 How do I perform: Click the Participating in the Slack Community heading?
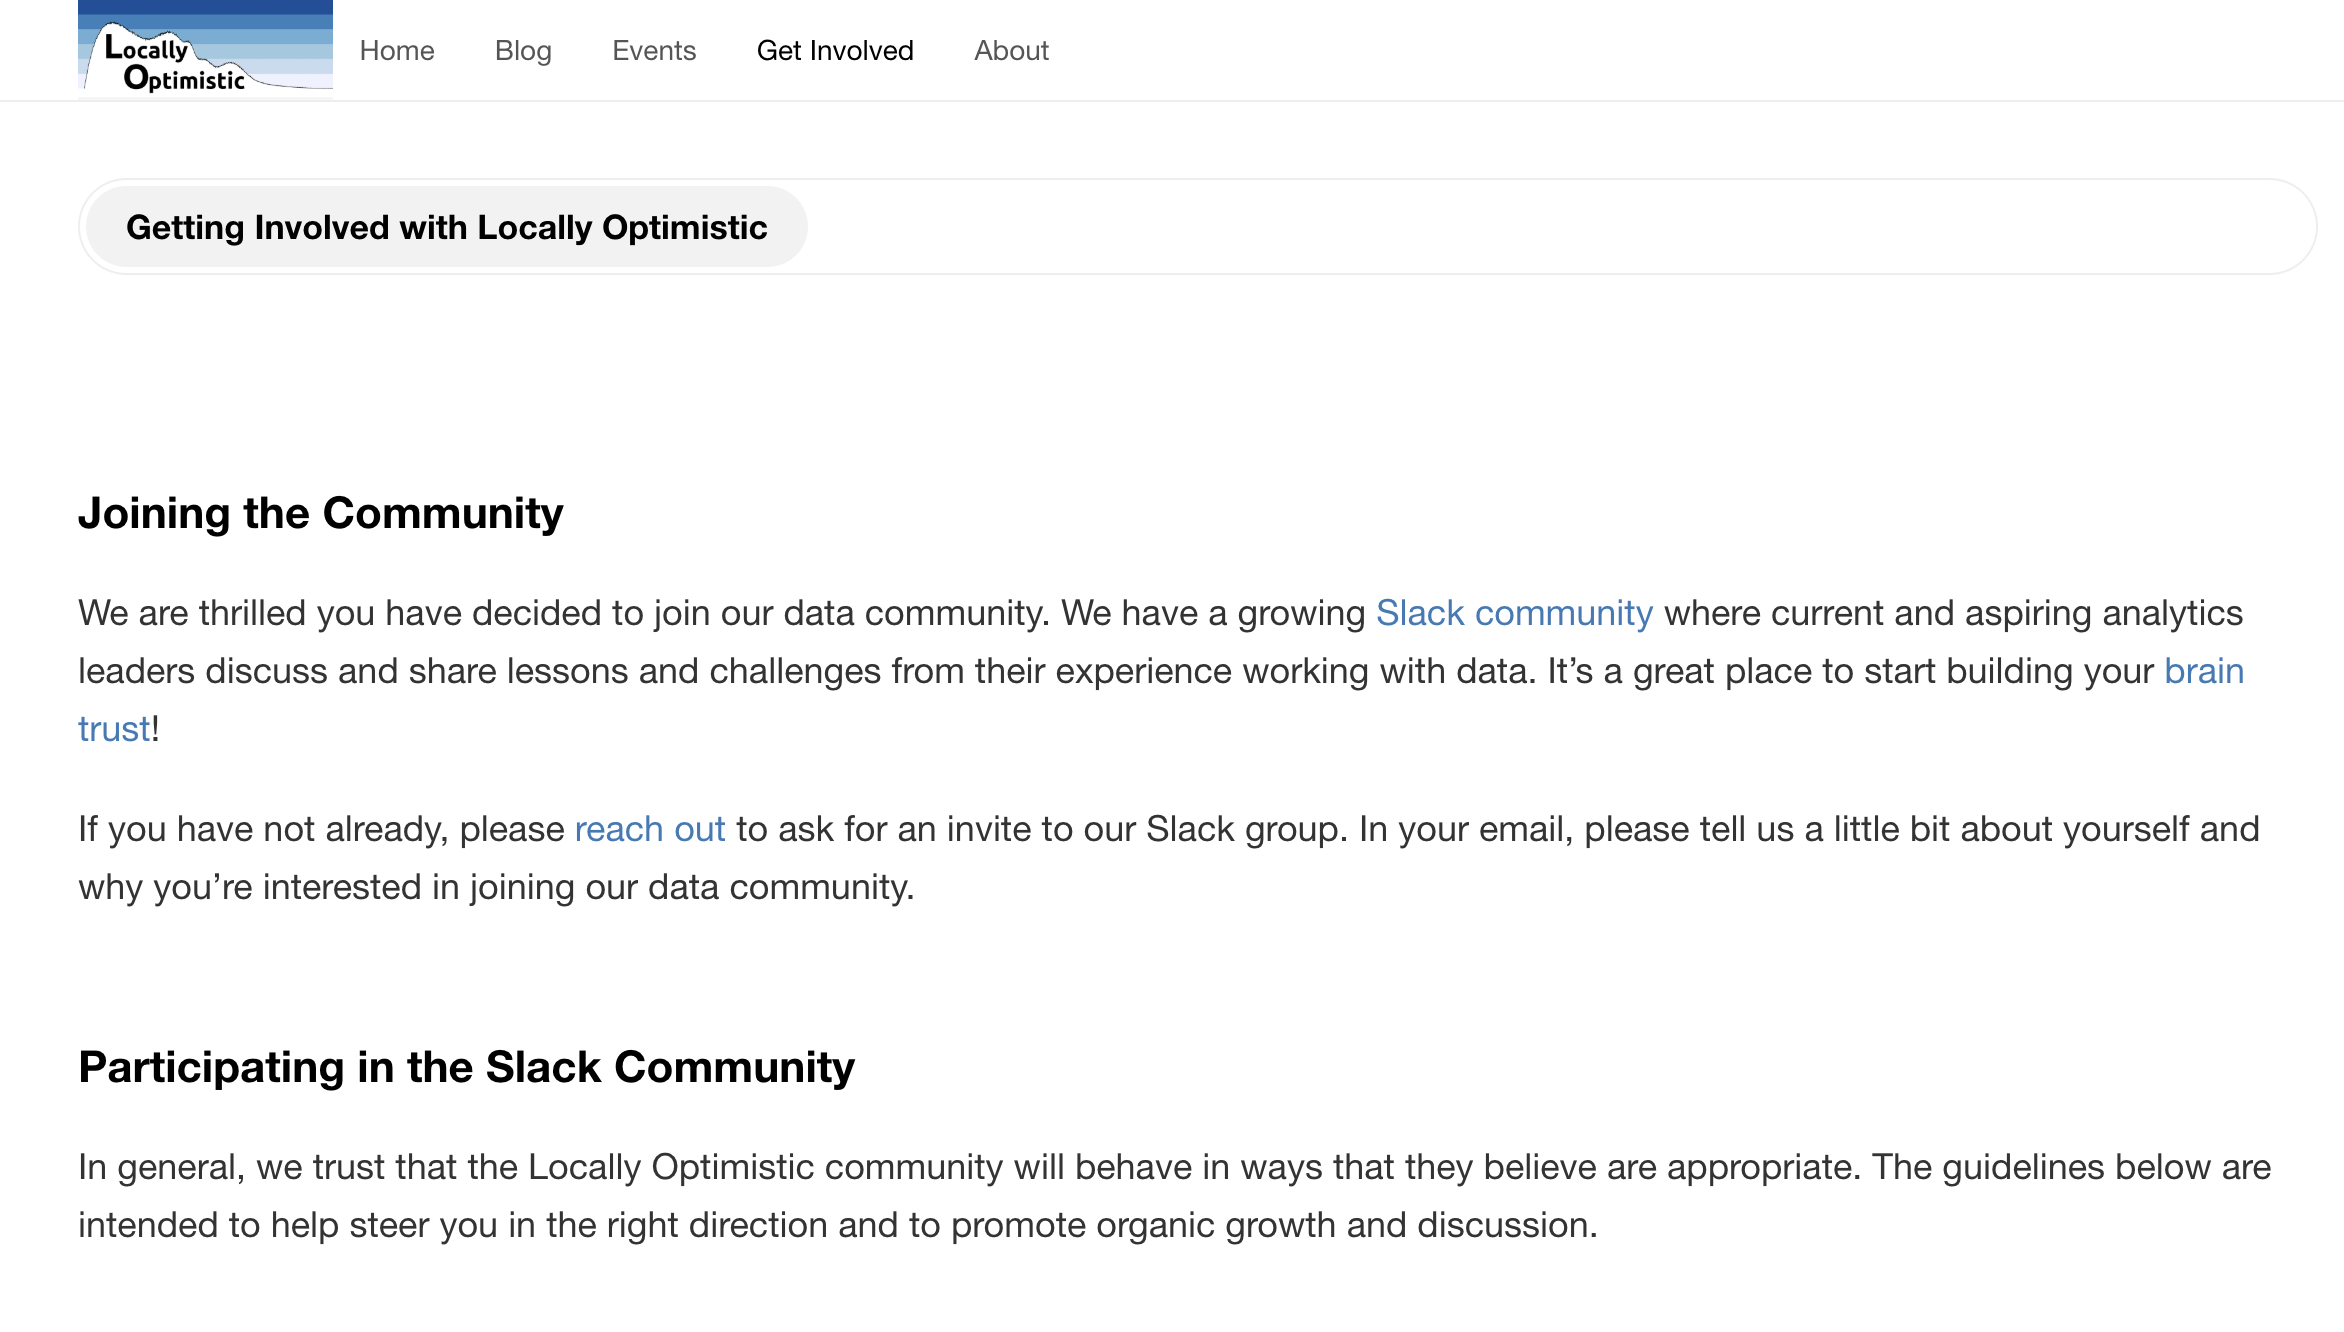466,1066
